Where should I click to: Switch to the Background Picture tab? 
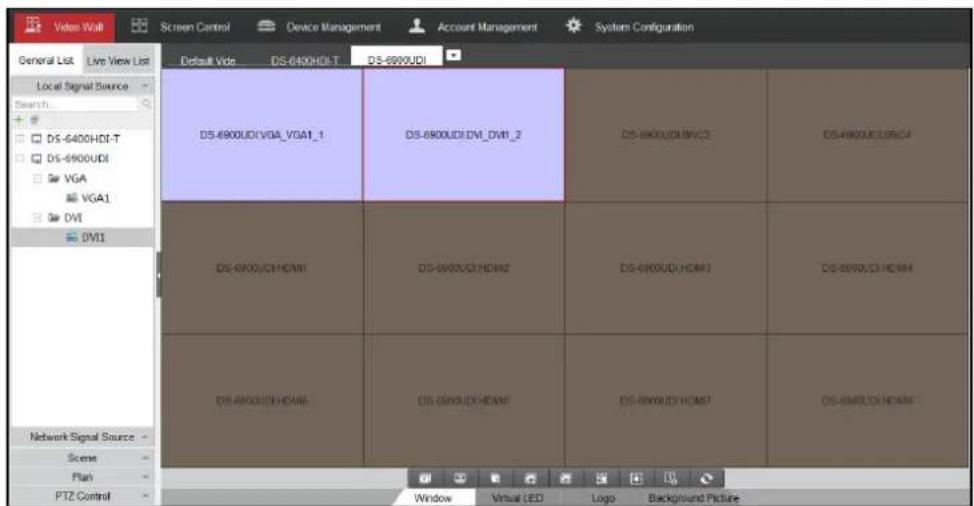(693, 497)
